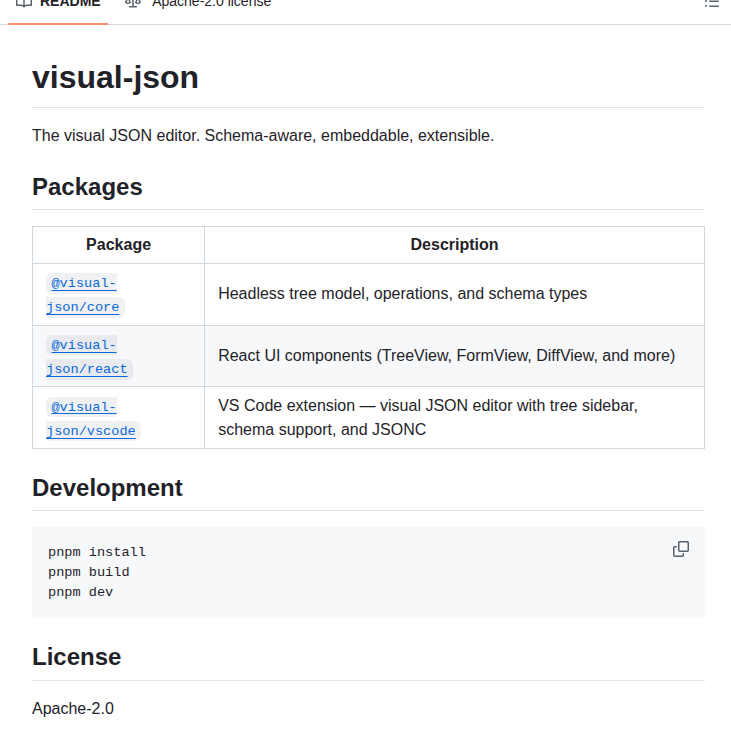
Task: Click the visual-json main heading
Action: click(x=115, y=78)
